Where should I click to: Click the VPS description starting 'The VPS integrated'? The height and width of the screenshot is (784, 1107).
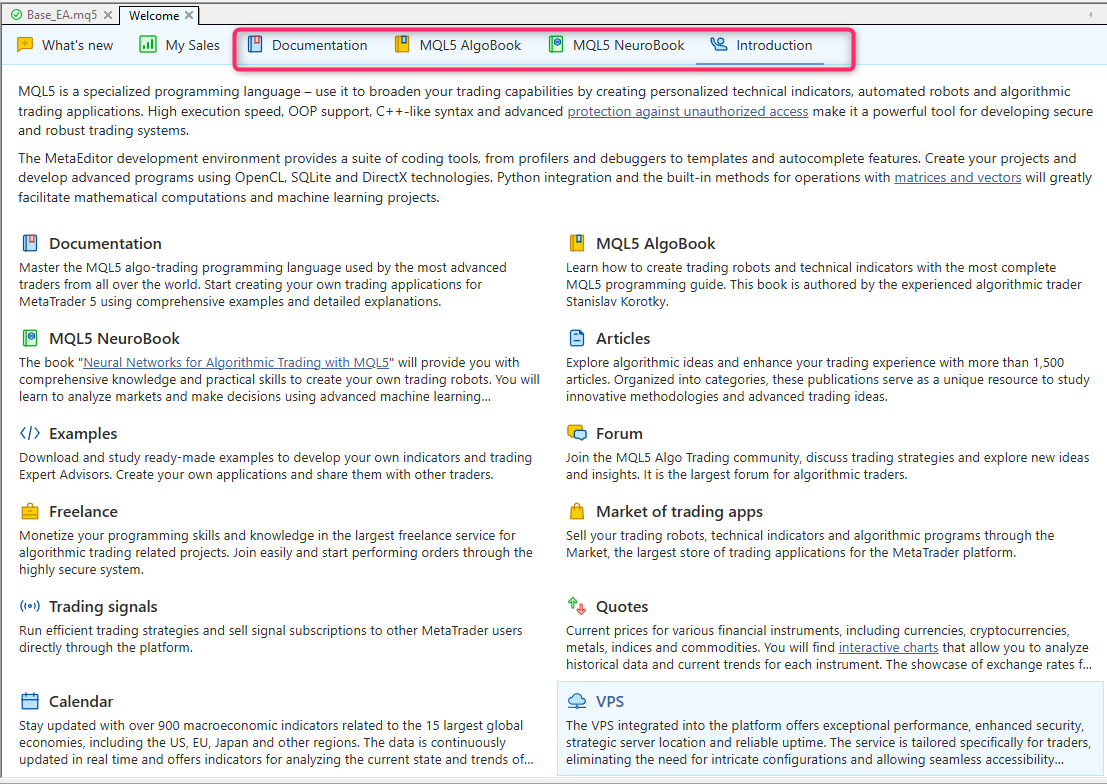pos(828,742)
